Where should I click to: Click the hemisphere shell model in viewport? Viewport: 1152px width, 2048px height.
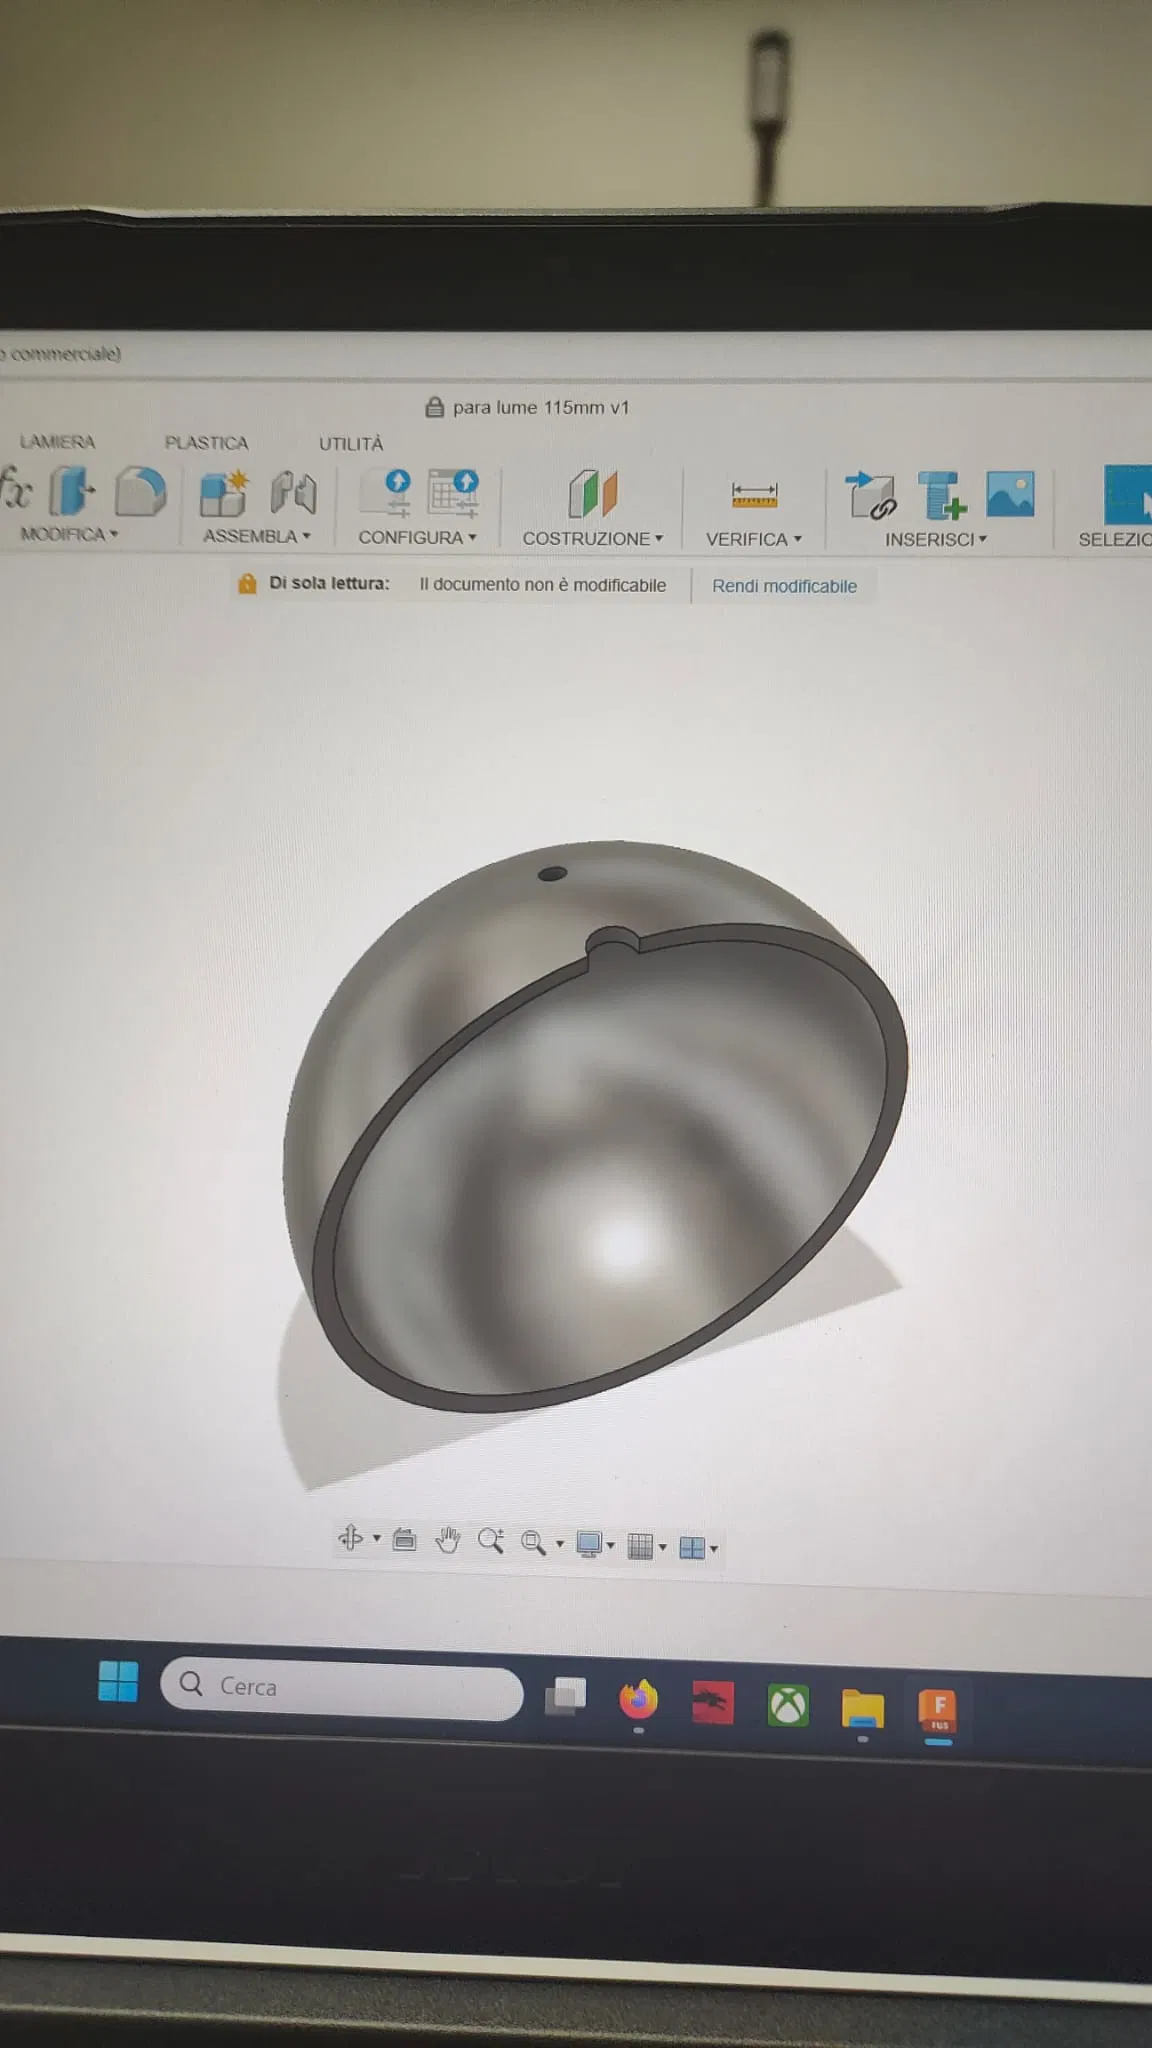[x=595, y=1125]
